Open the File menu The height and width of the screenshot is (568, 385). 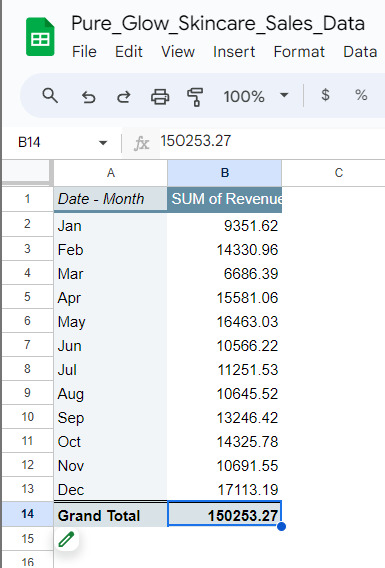84,52
